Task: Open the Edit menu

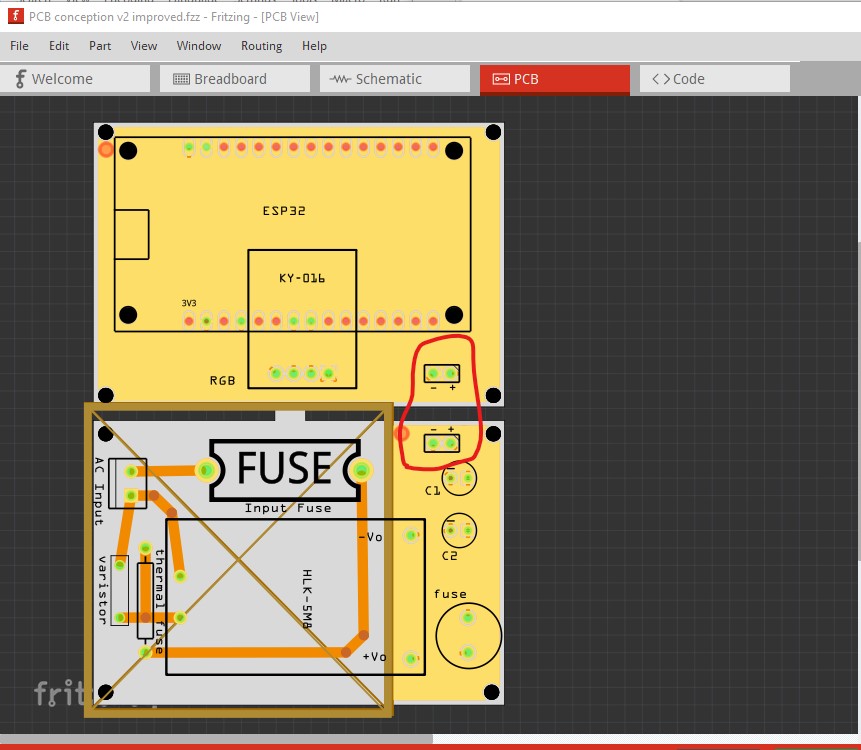Action: 59,46
